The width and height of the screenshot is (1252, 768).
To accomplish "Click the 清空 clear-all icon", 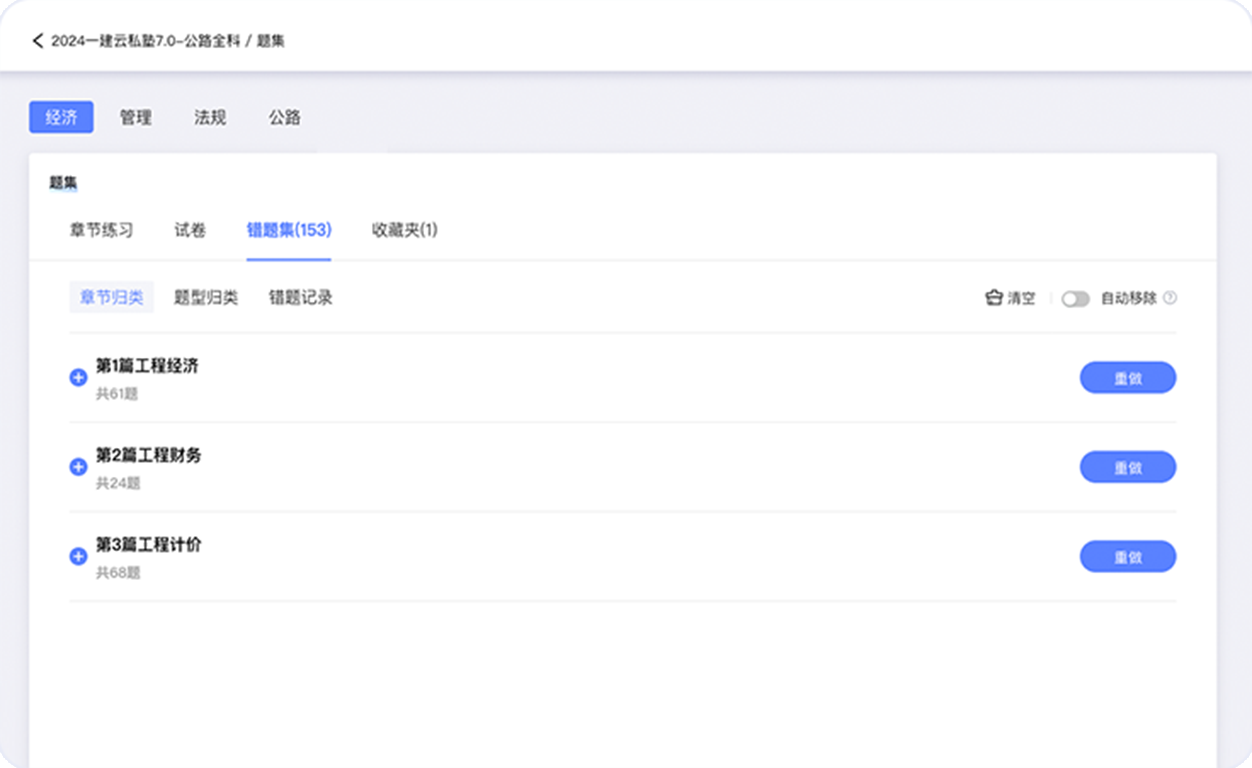I will coord(994,298).
